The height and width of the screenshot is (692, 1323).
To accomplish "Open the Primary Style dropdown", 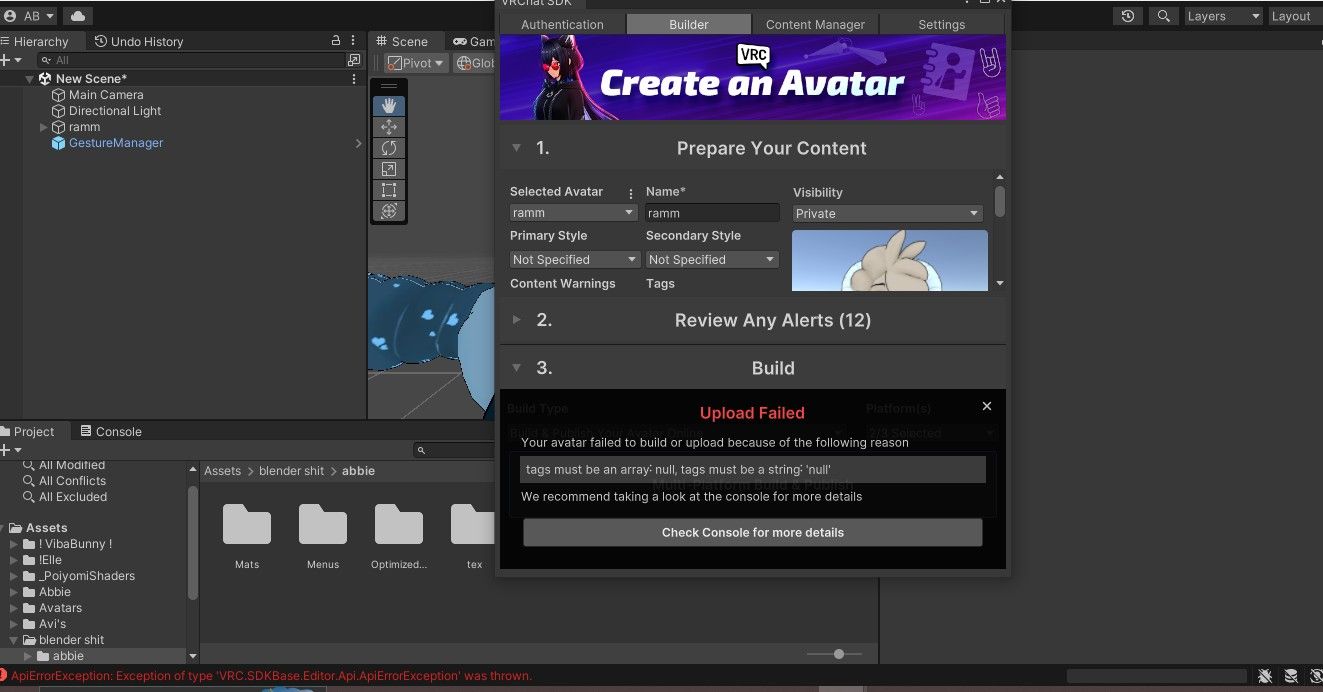I will click(575, 259).
